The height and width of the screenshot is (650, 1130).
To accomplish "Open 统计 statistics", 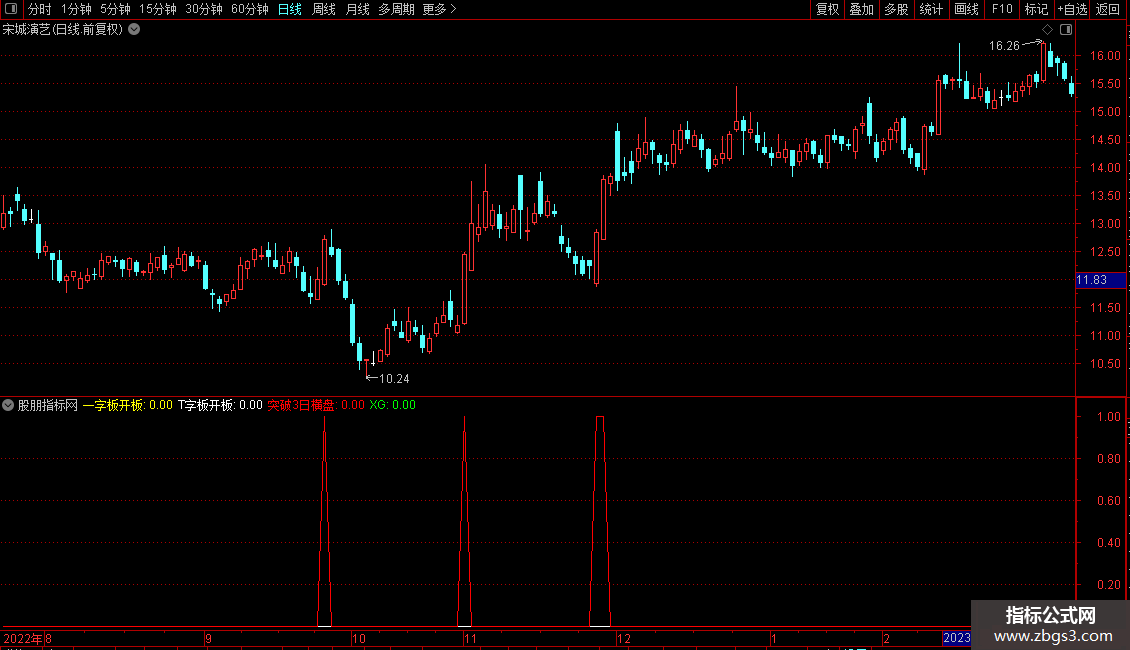I will [931, 9].
